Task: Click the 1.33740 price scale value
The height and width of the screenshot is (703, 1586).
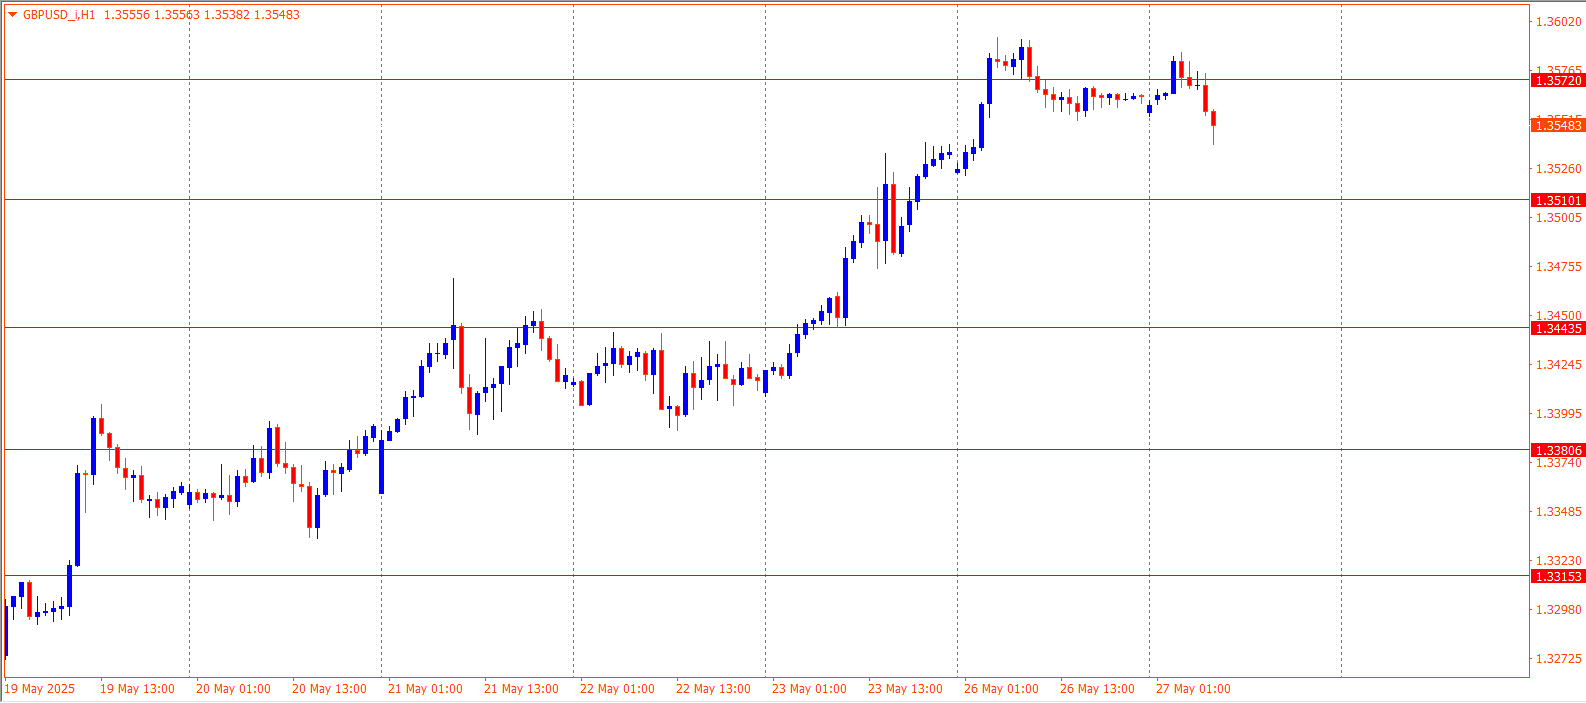Action: click(1559, 463)
